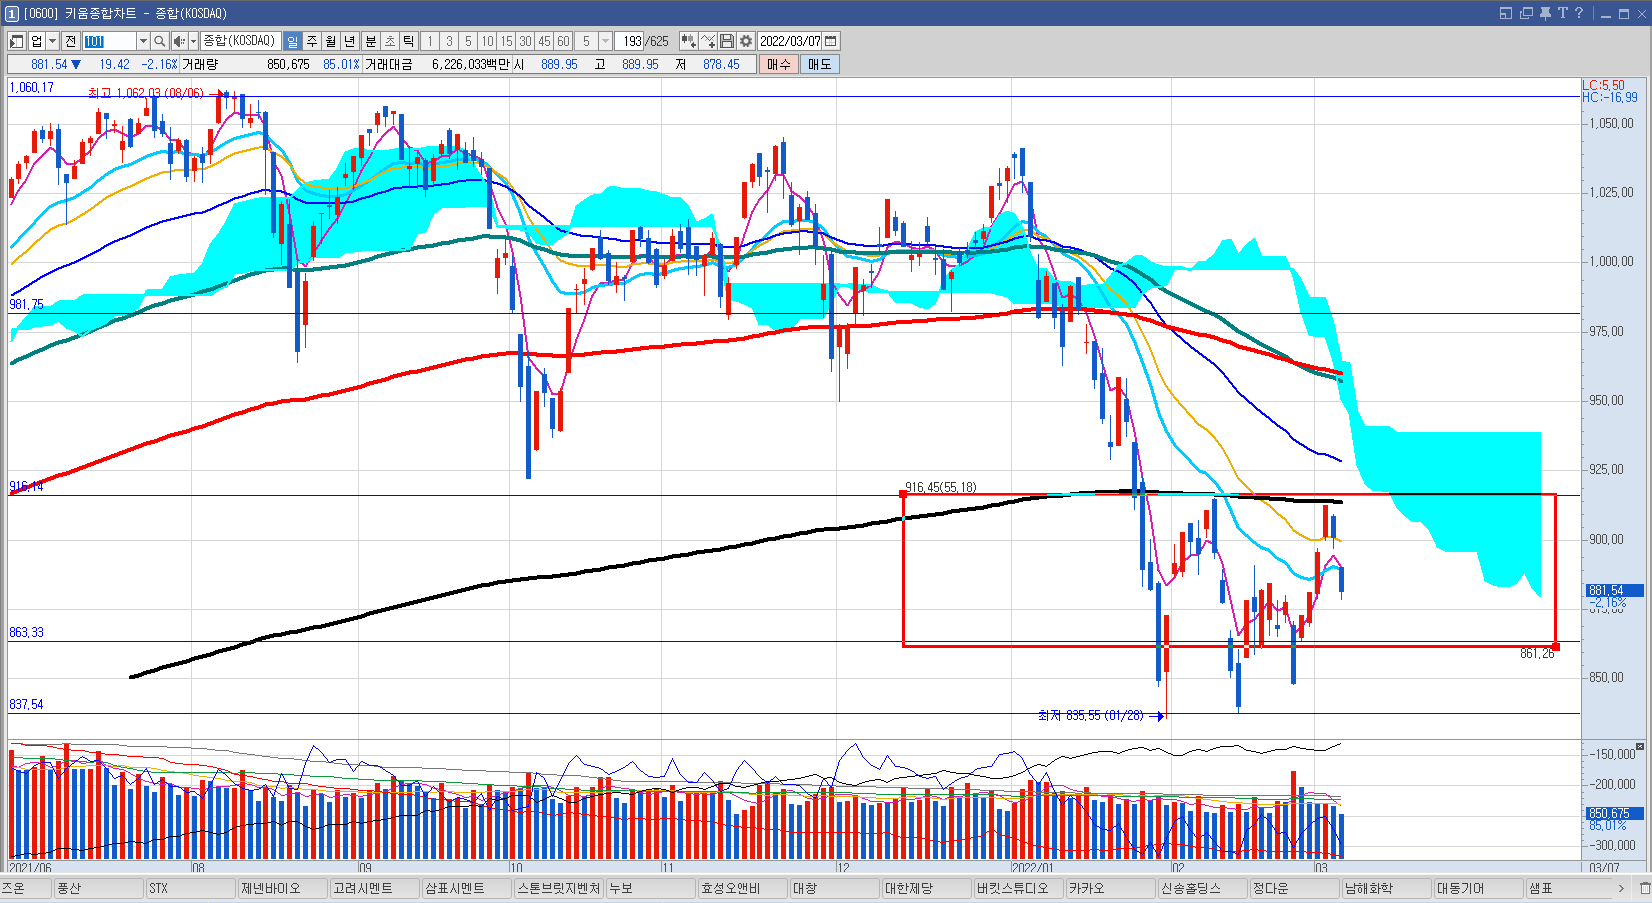Switch to 틱 tick chart
The height and width of the screenshot is (903, 1652).
(409, 41)
